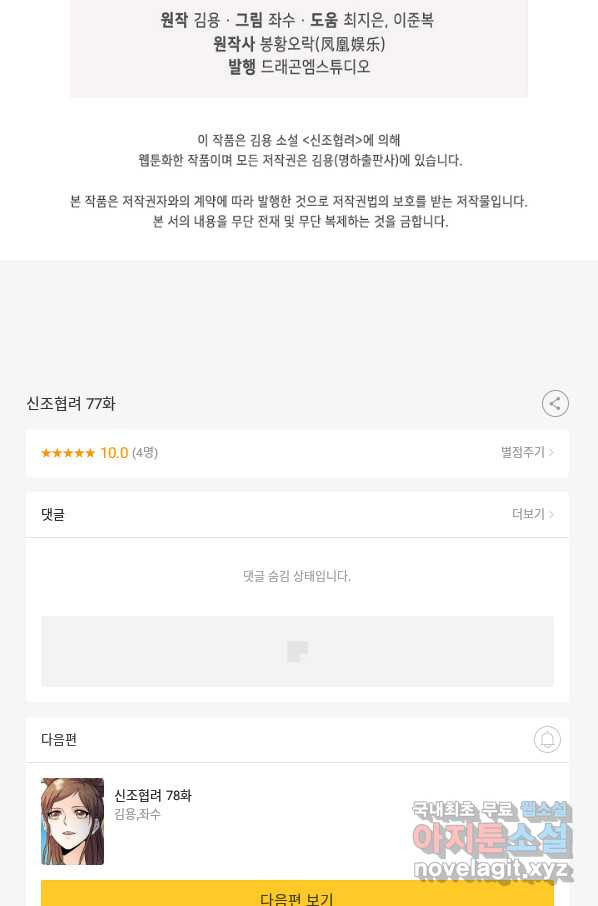Click the novelagit.xyz watermark logo
The image size is (598, 906).
(492, 869)
